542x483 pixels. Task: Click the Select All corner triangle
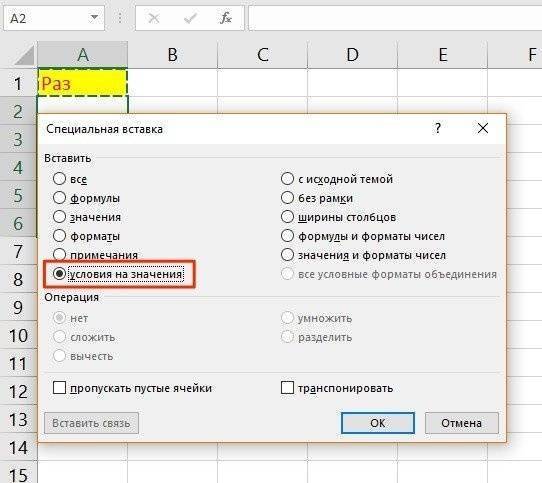(x=24, y=55)
